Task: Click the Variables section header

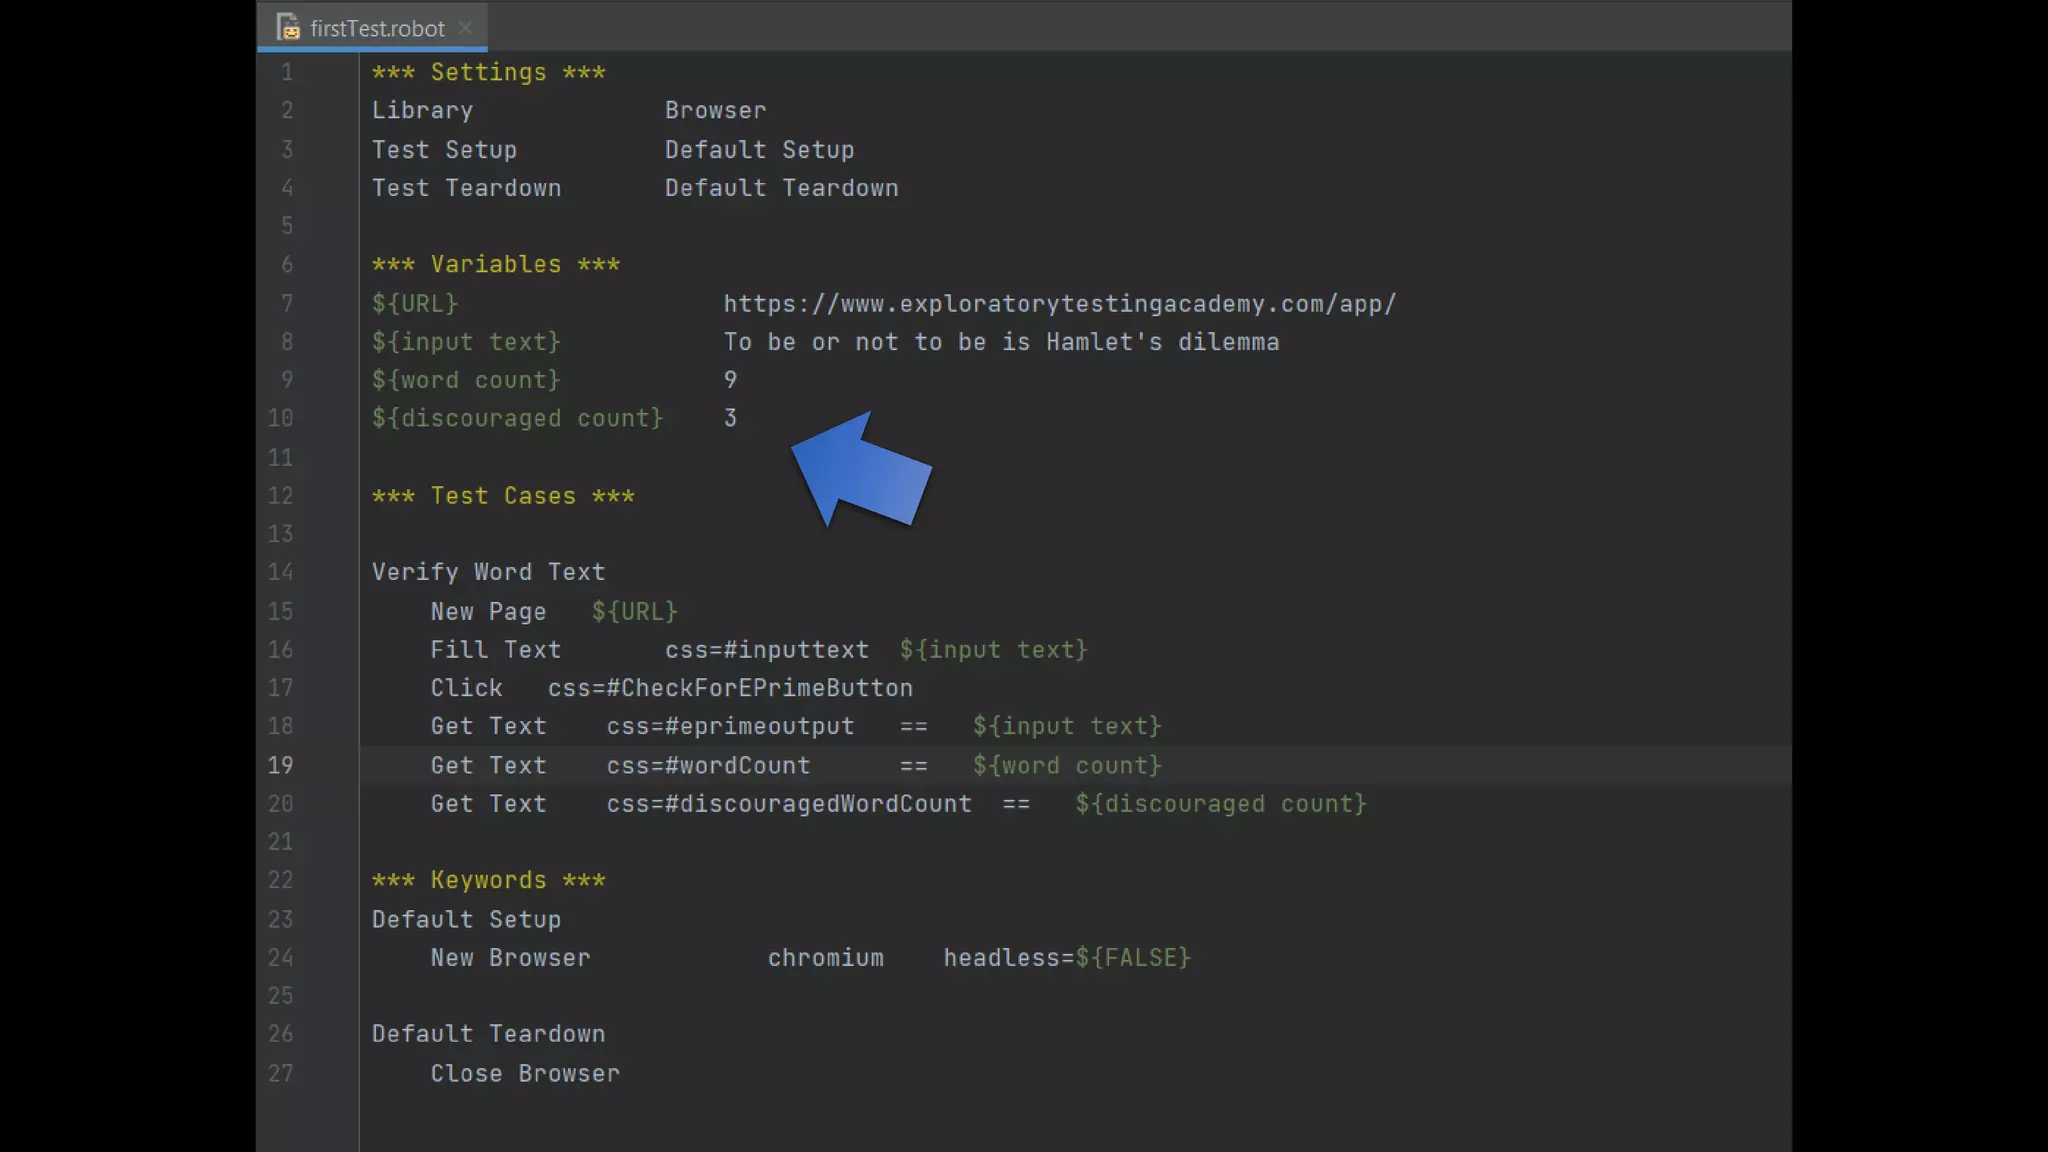Action: (495, 264)
